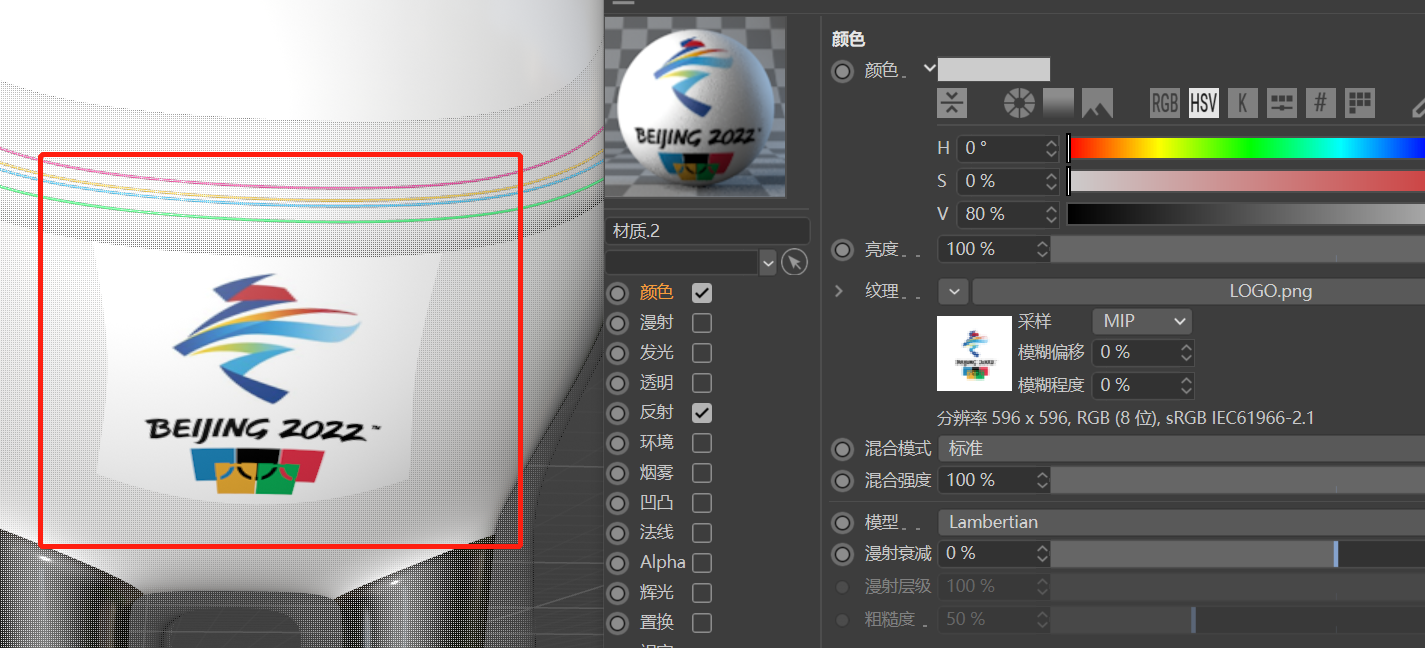This screenshot has width=1425, height=648.
Task: Click the LOGO.png texture preview thumbnail
Action: tap(974, 353)
